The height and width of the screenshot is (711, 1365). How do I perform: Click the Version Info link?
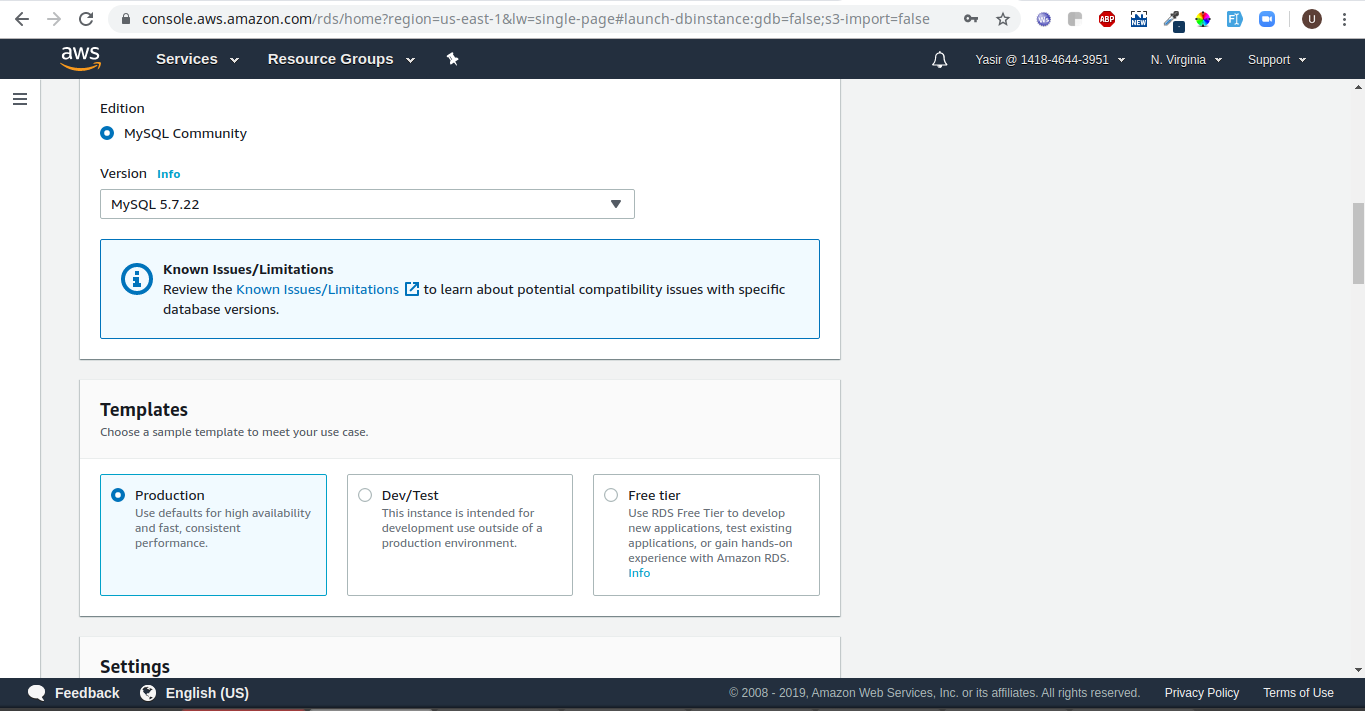(169, 174)
